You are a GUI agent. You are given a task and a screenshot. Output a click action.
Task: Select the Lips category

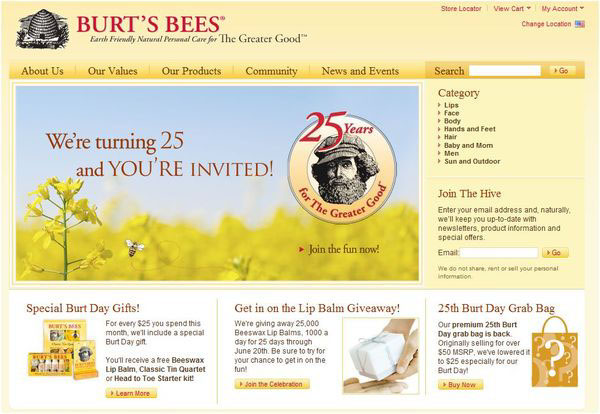coord(451,105)
